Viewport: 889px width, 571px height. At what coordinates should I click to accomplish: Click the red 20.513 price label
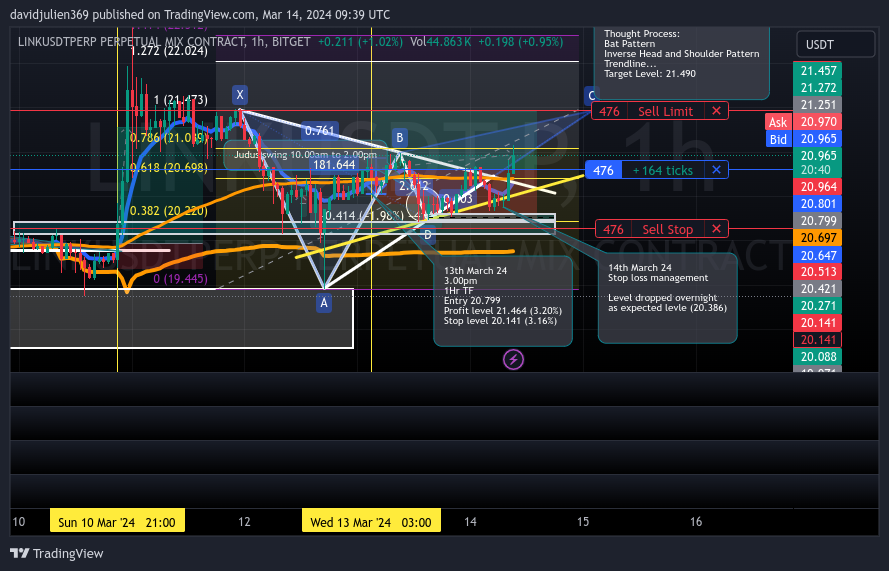[818, 272]
